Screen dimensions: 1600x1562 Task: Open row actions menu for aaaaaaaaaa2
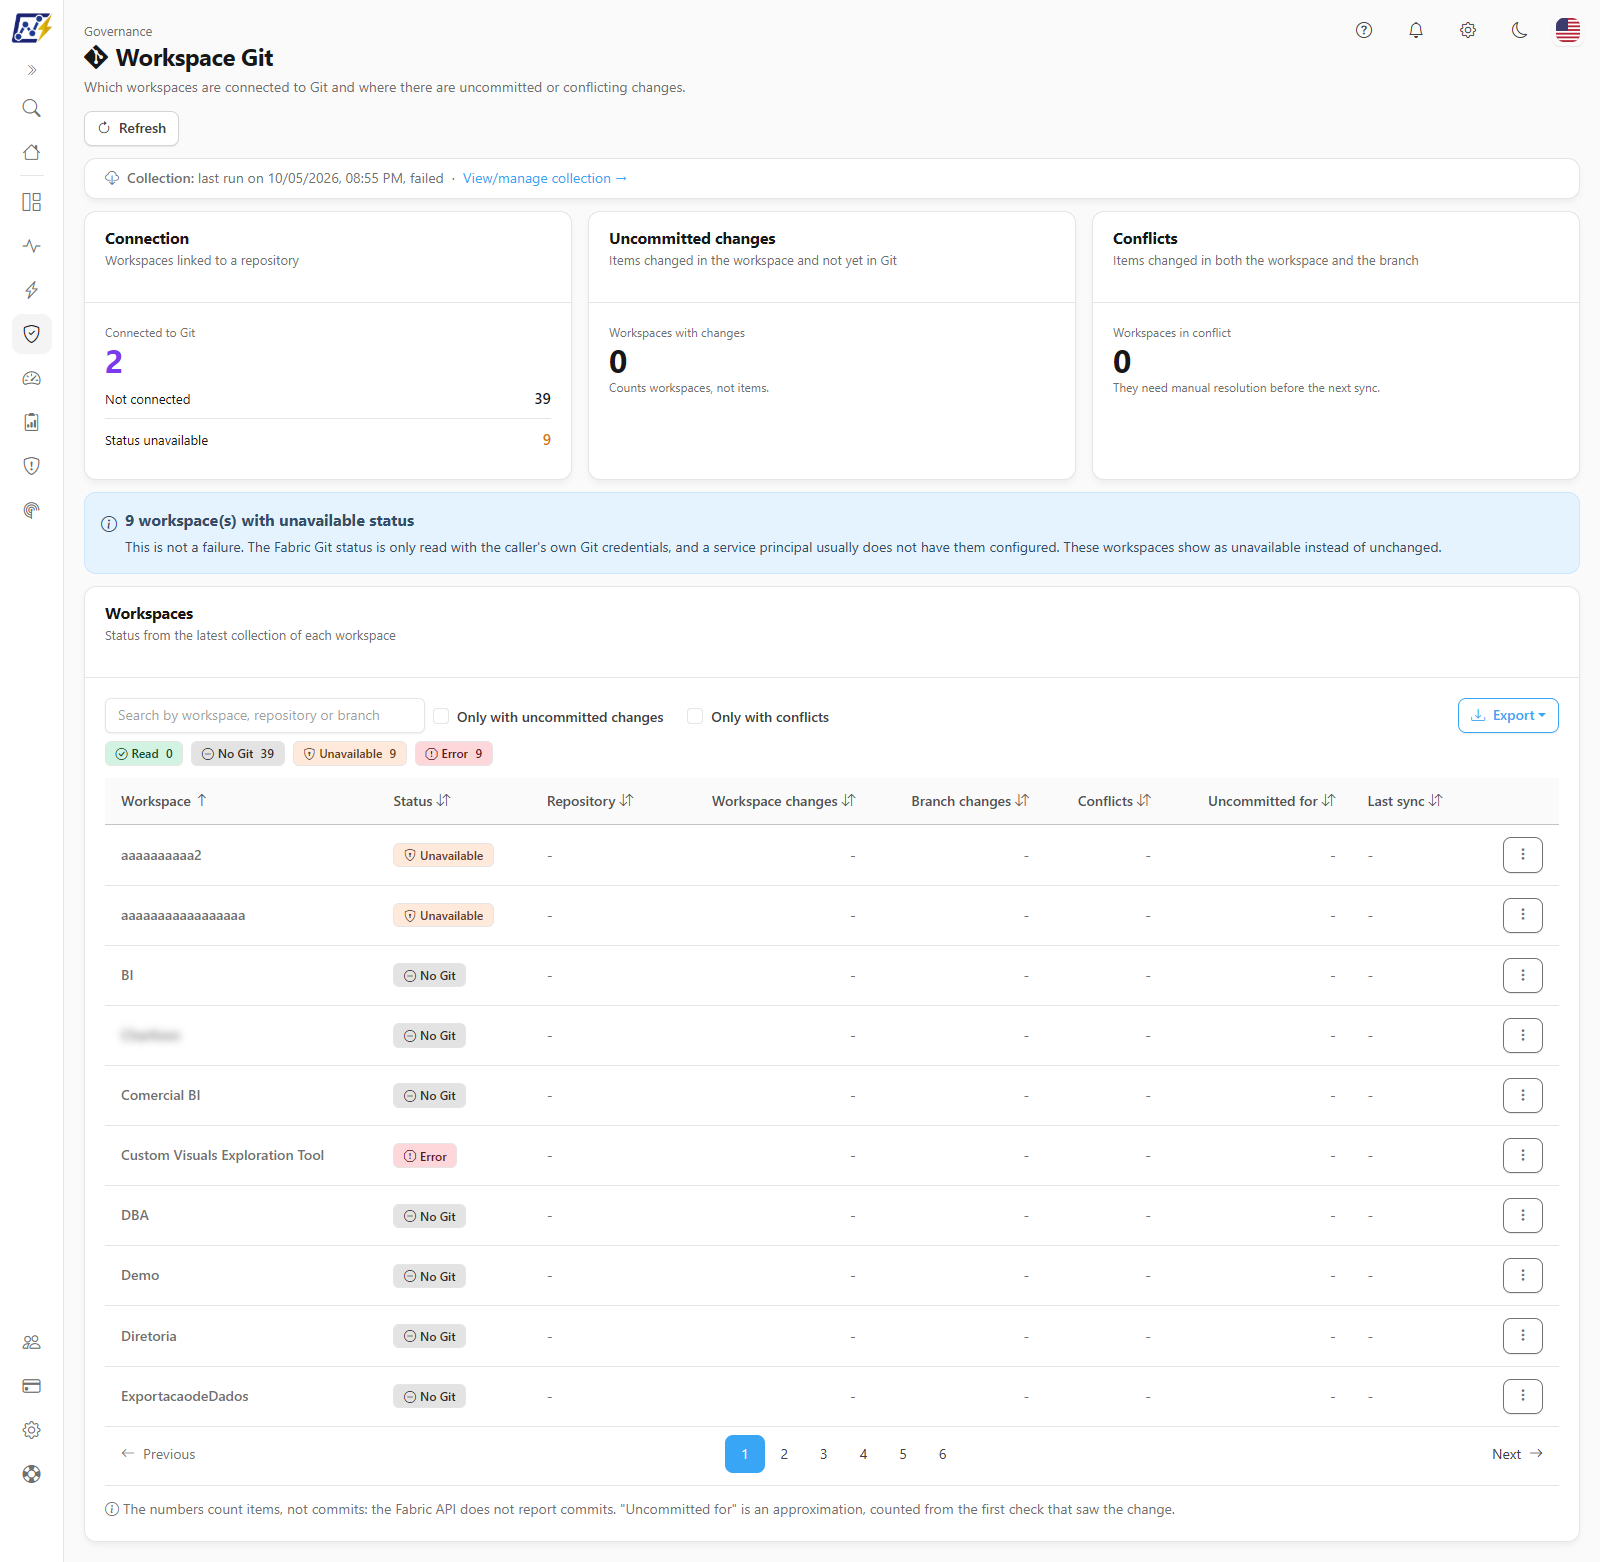pos(1523,855)
